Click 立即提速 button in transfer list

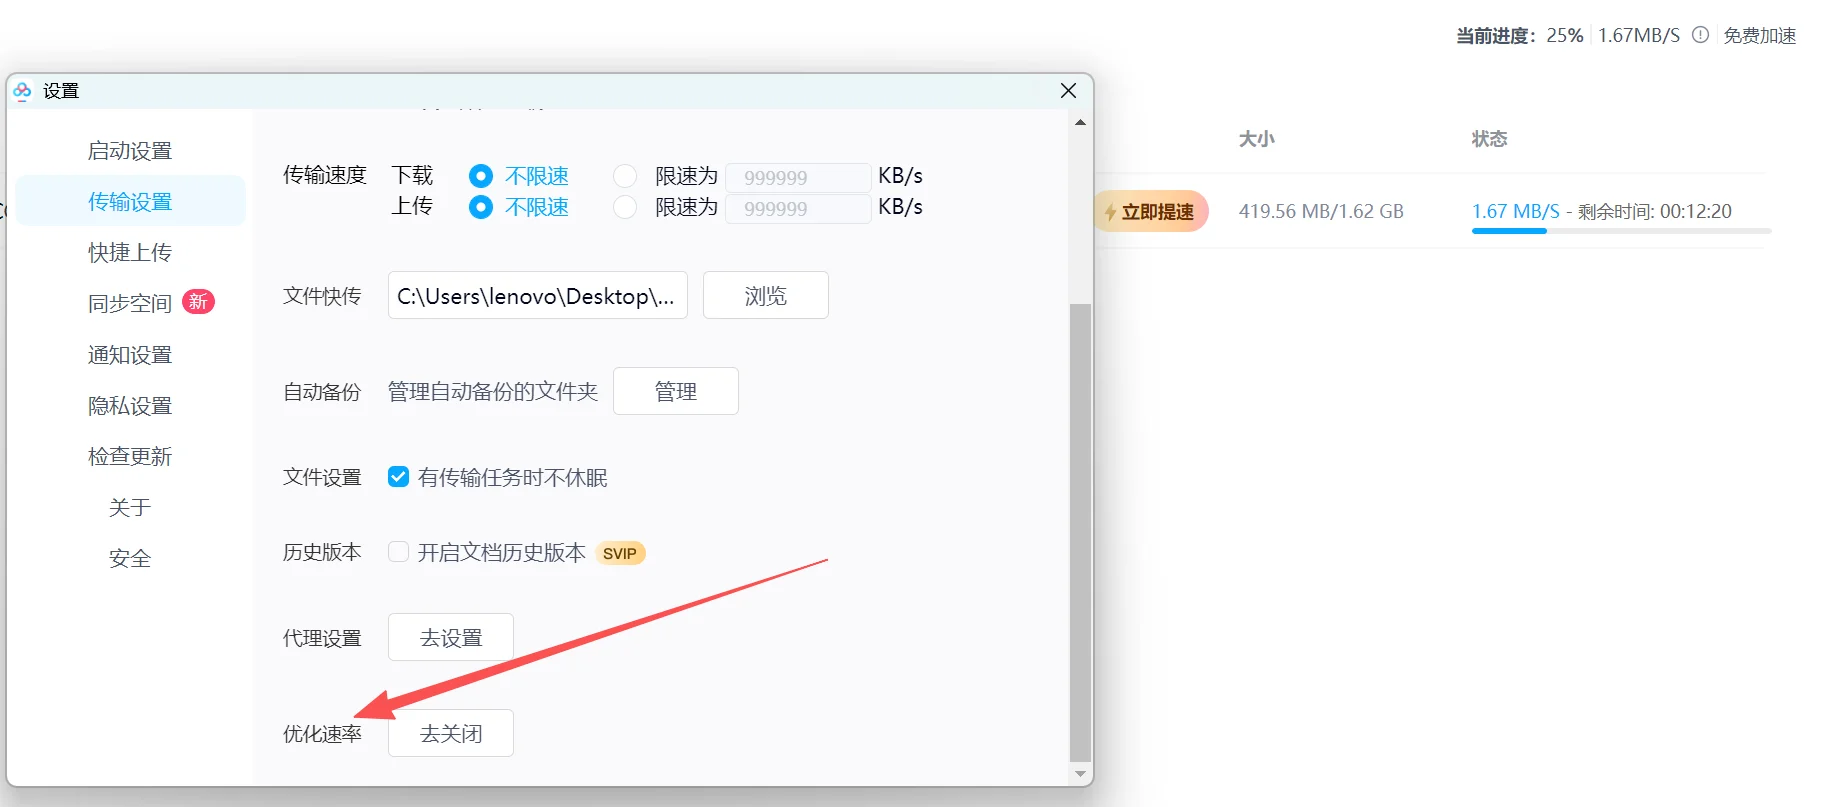pos(1151,211)
